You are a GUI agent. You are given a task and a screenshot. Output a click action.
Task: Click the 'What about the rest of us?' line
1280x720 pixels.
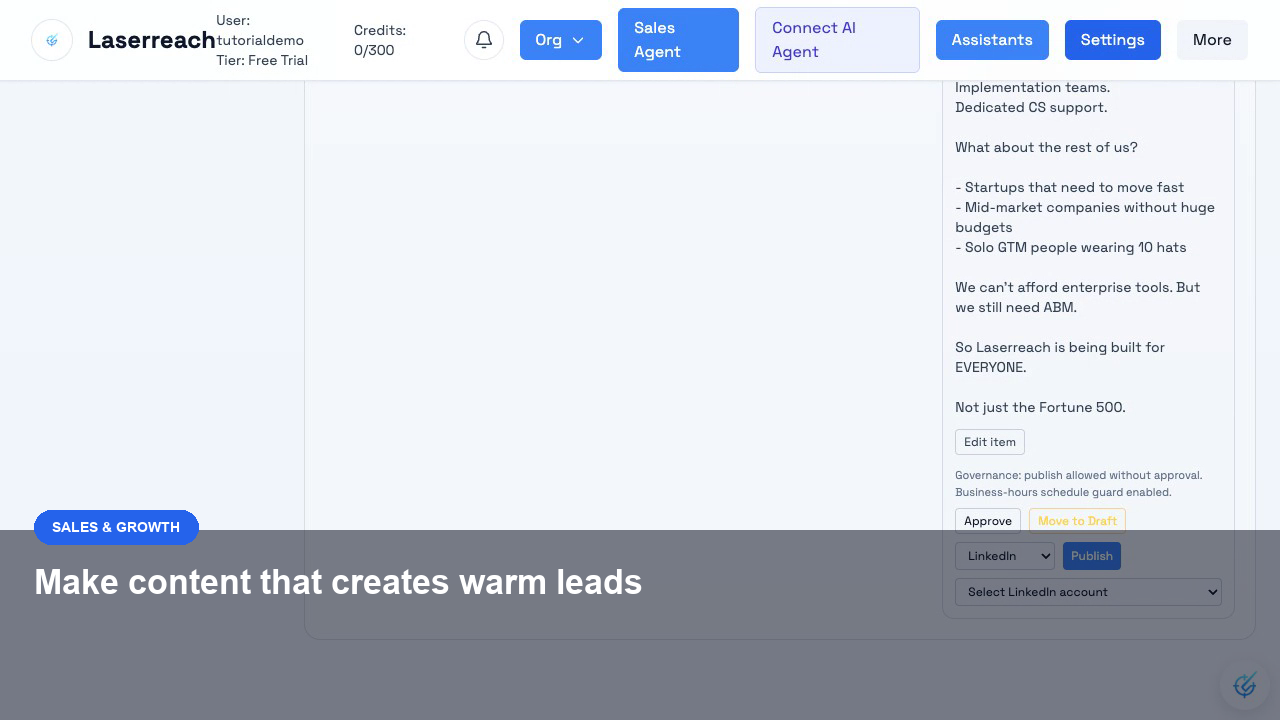point(1046,147)
